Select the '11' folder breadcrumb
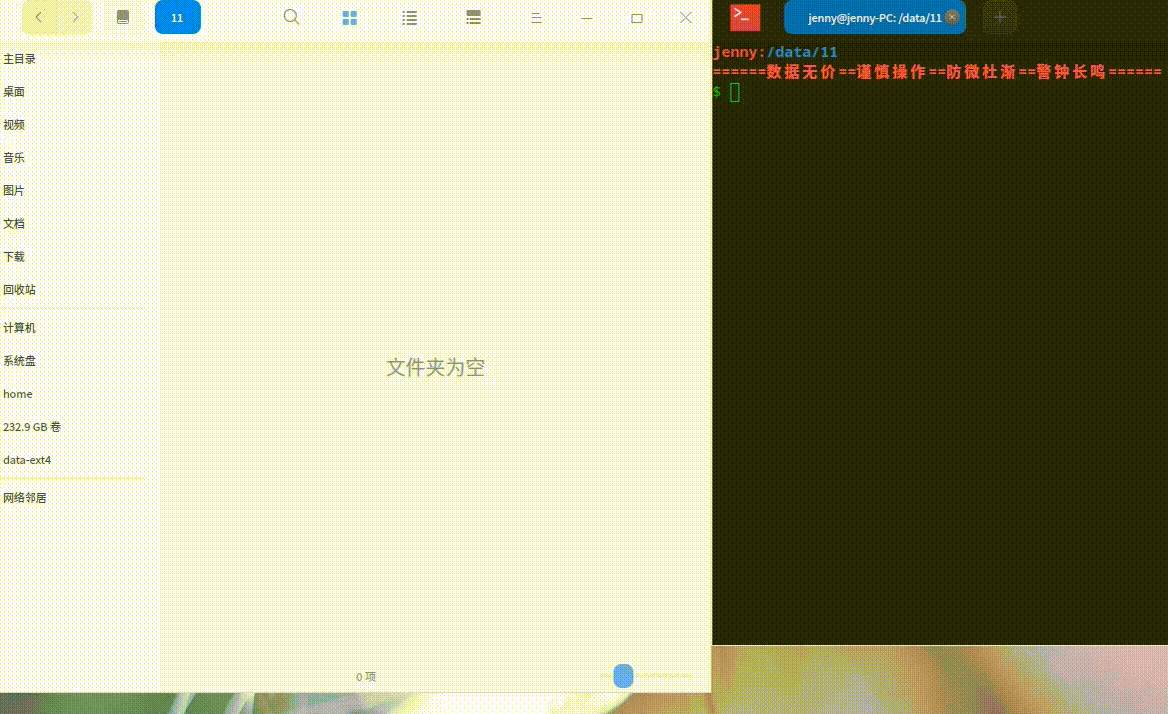1168x714 pixels. point(177,17)
